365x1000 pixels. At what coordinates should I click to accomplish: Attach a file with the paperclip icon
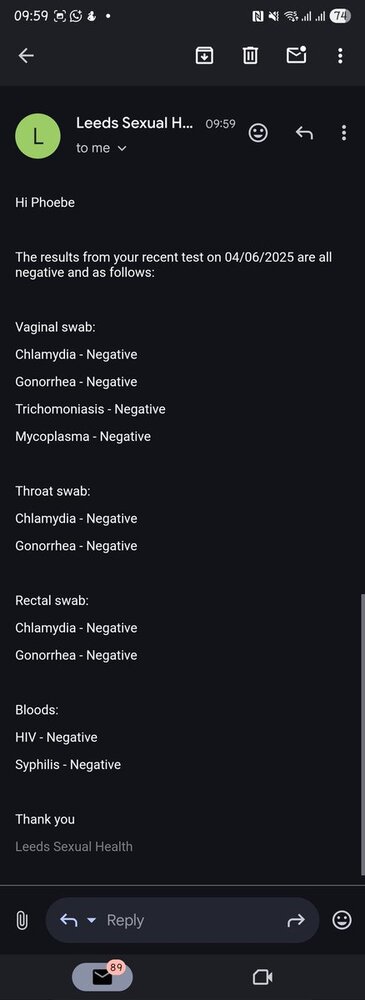click(x=22, y=920)
